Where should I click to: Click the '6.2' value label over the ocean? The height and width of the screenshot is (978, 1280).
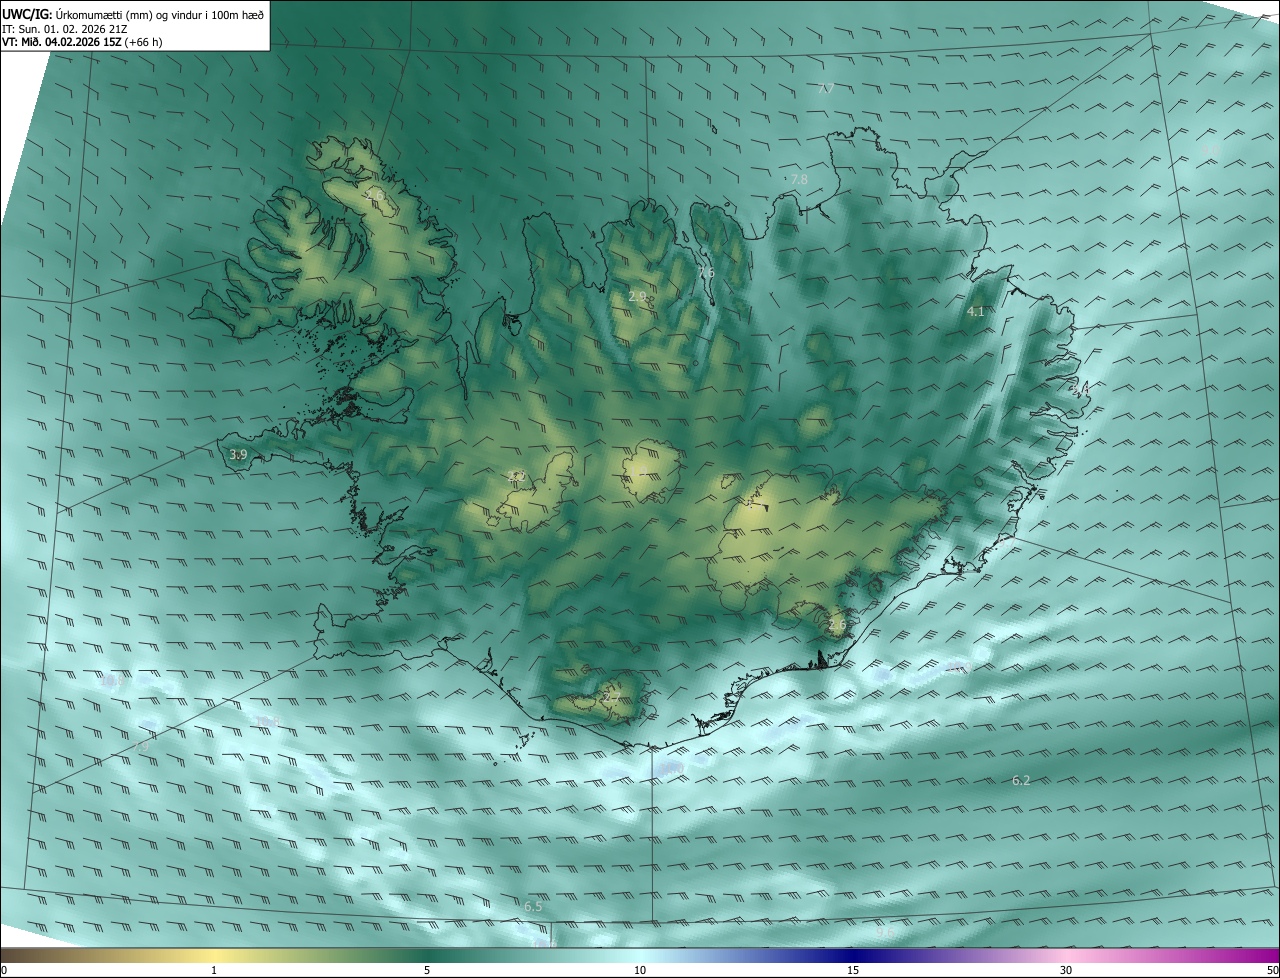point(1021,780)
